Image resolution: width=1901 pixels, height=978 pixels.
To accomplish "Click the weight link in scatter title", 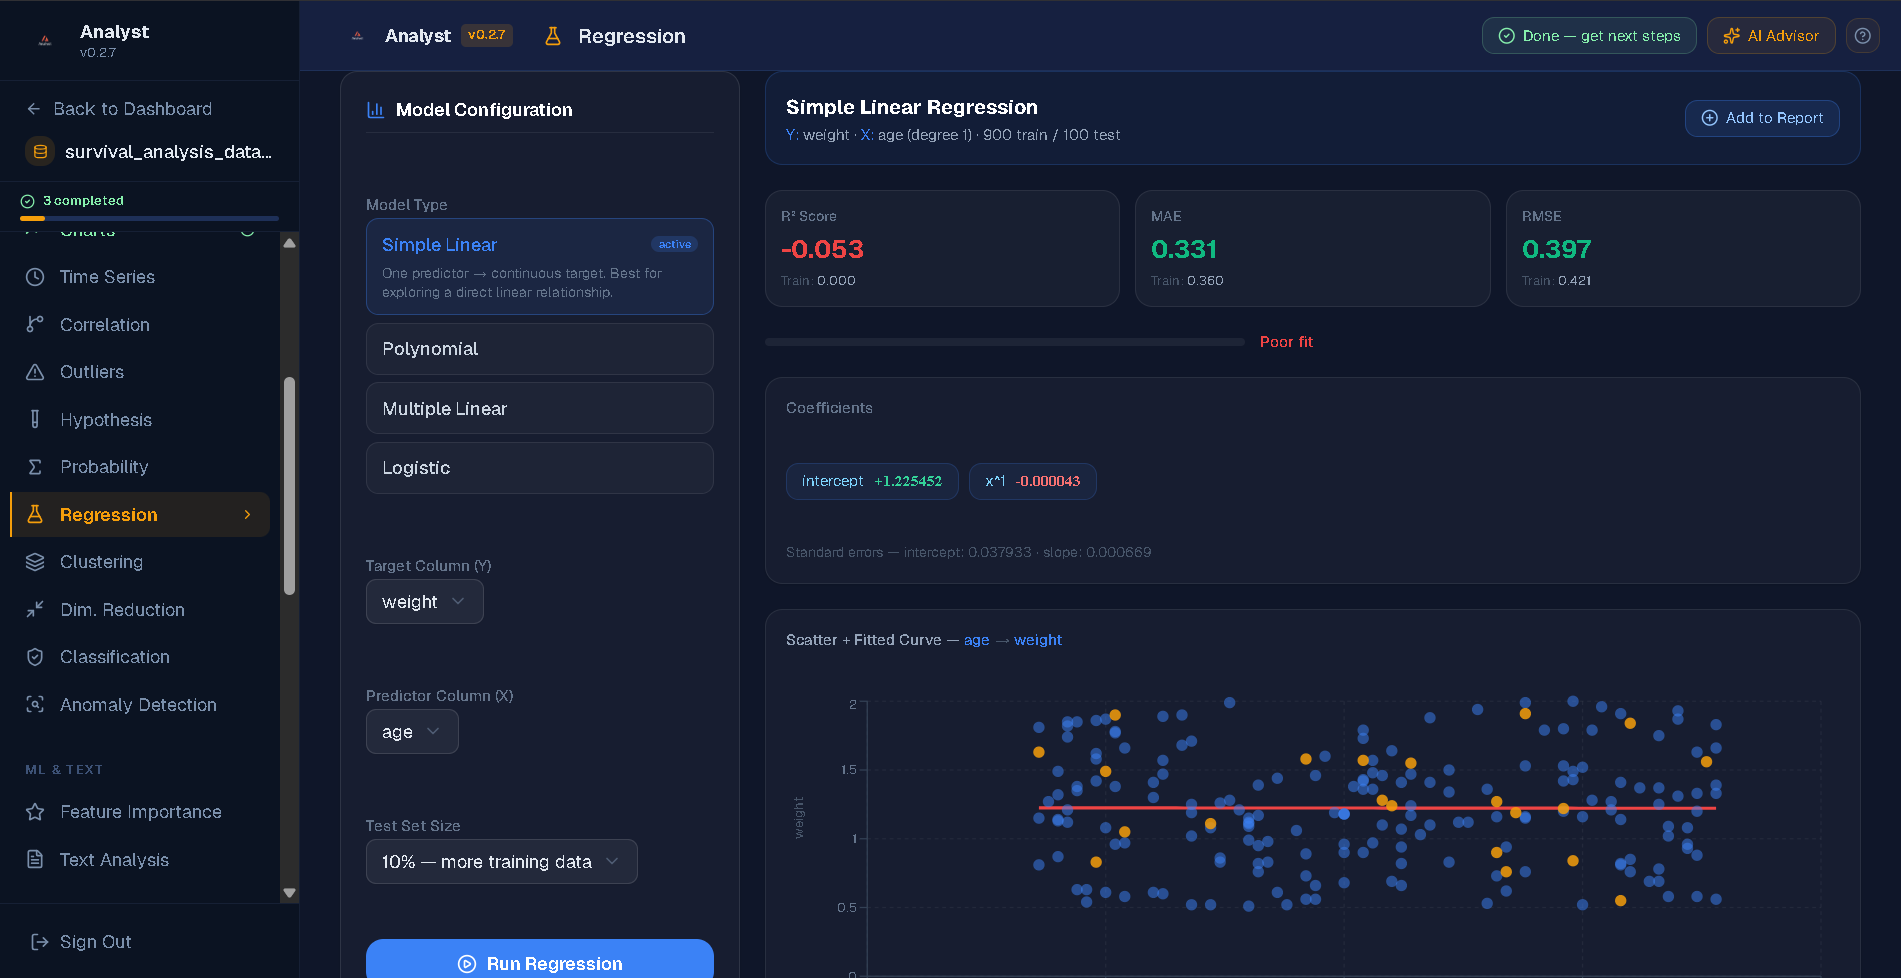I will 1038,640.
